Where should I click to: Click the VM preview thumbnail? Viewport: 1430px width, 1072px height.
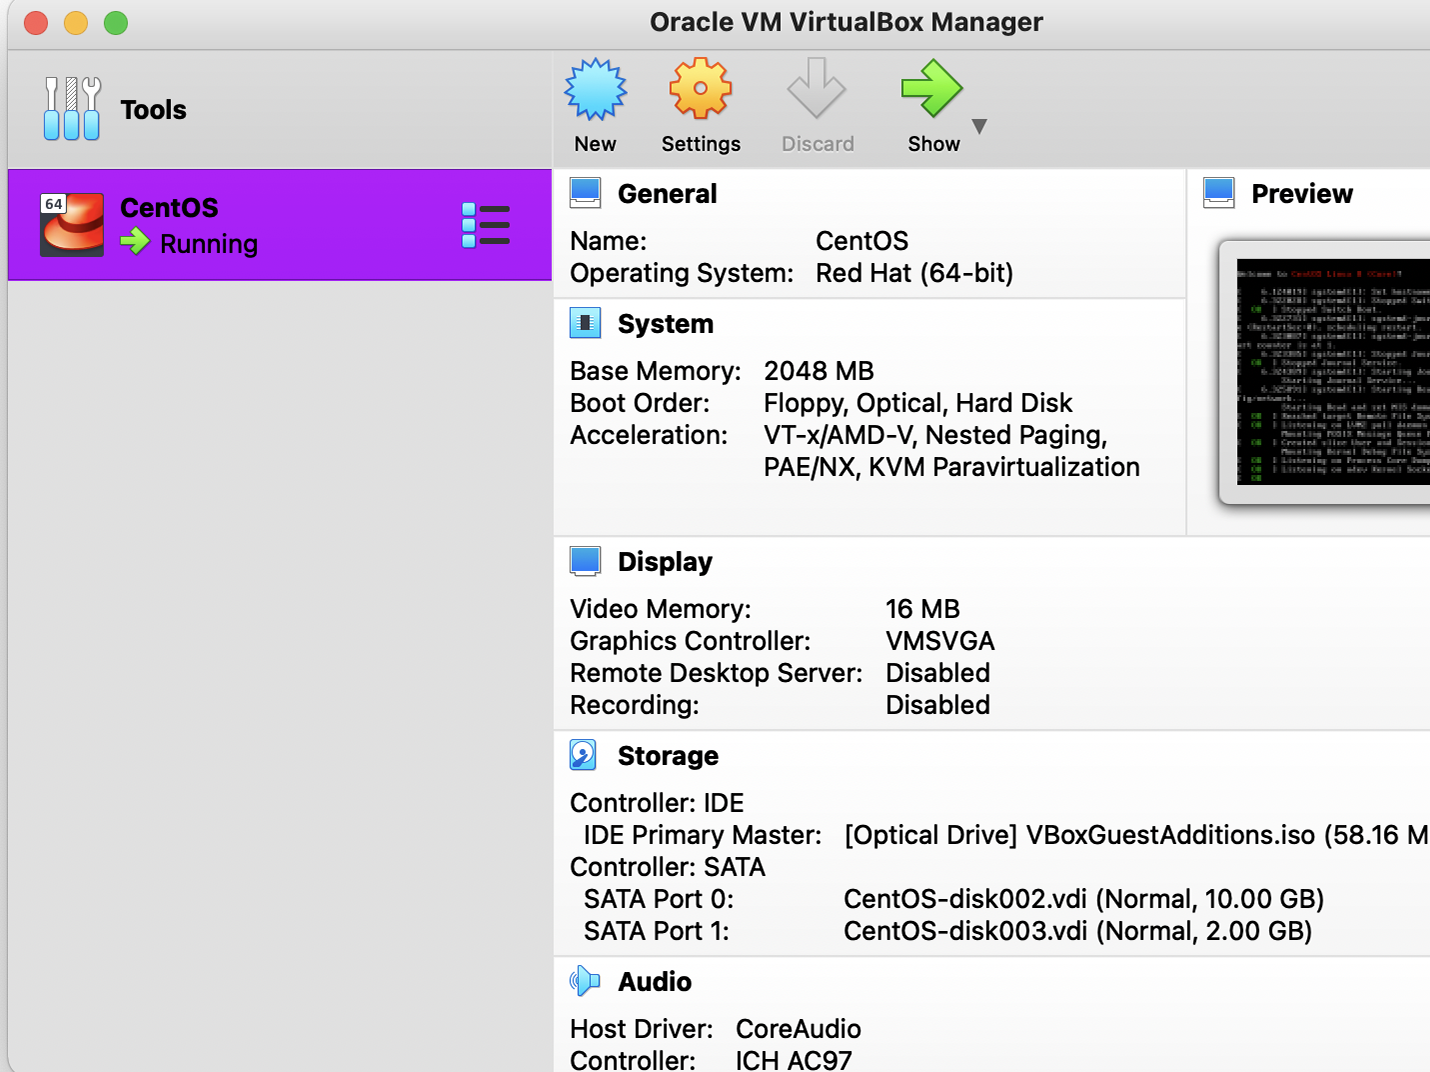tap(1332, 372)
